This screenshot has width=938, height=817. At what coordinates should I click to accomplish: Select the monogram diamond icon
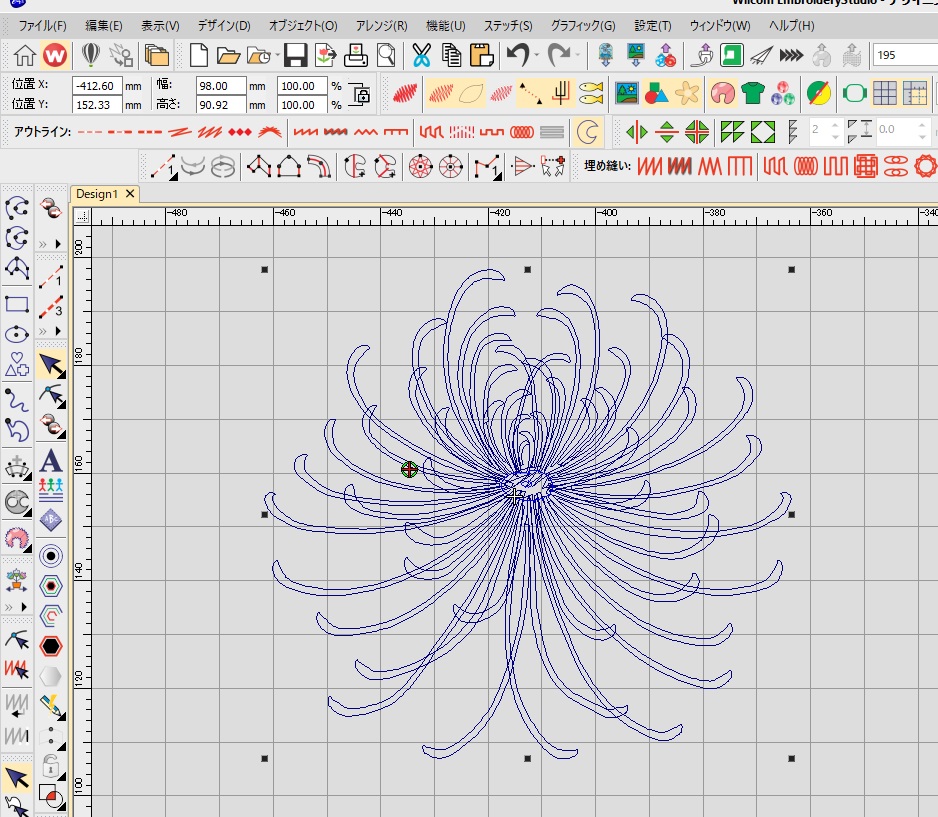[51, 520]
